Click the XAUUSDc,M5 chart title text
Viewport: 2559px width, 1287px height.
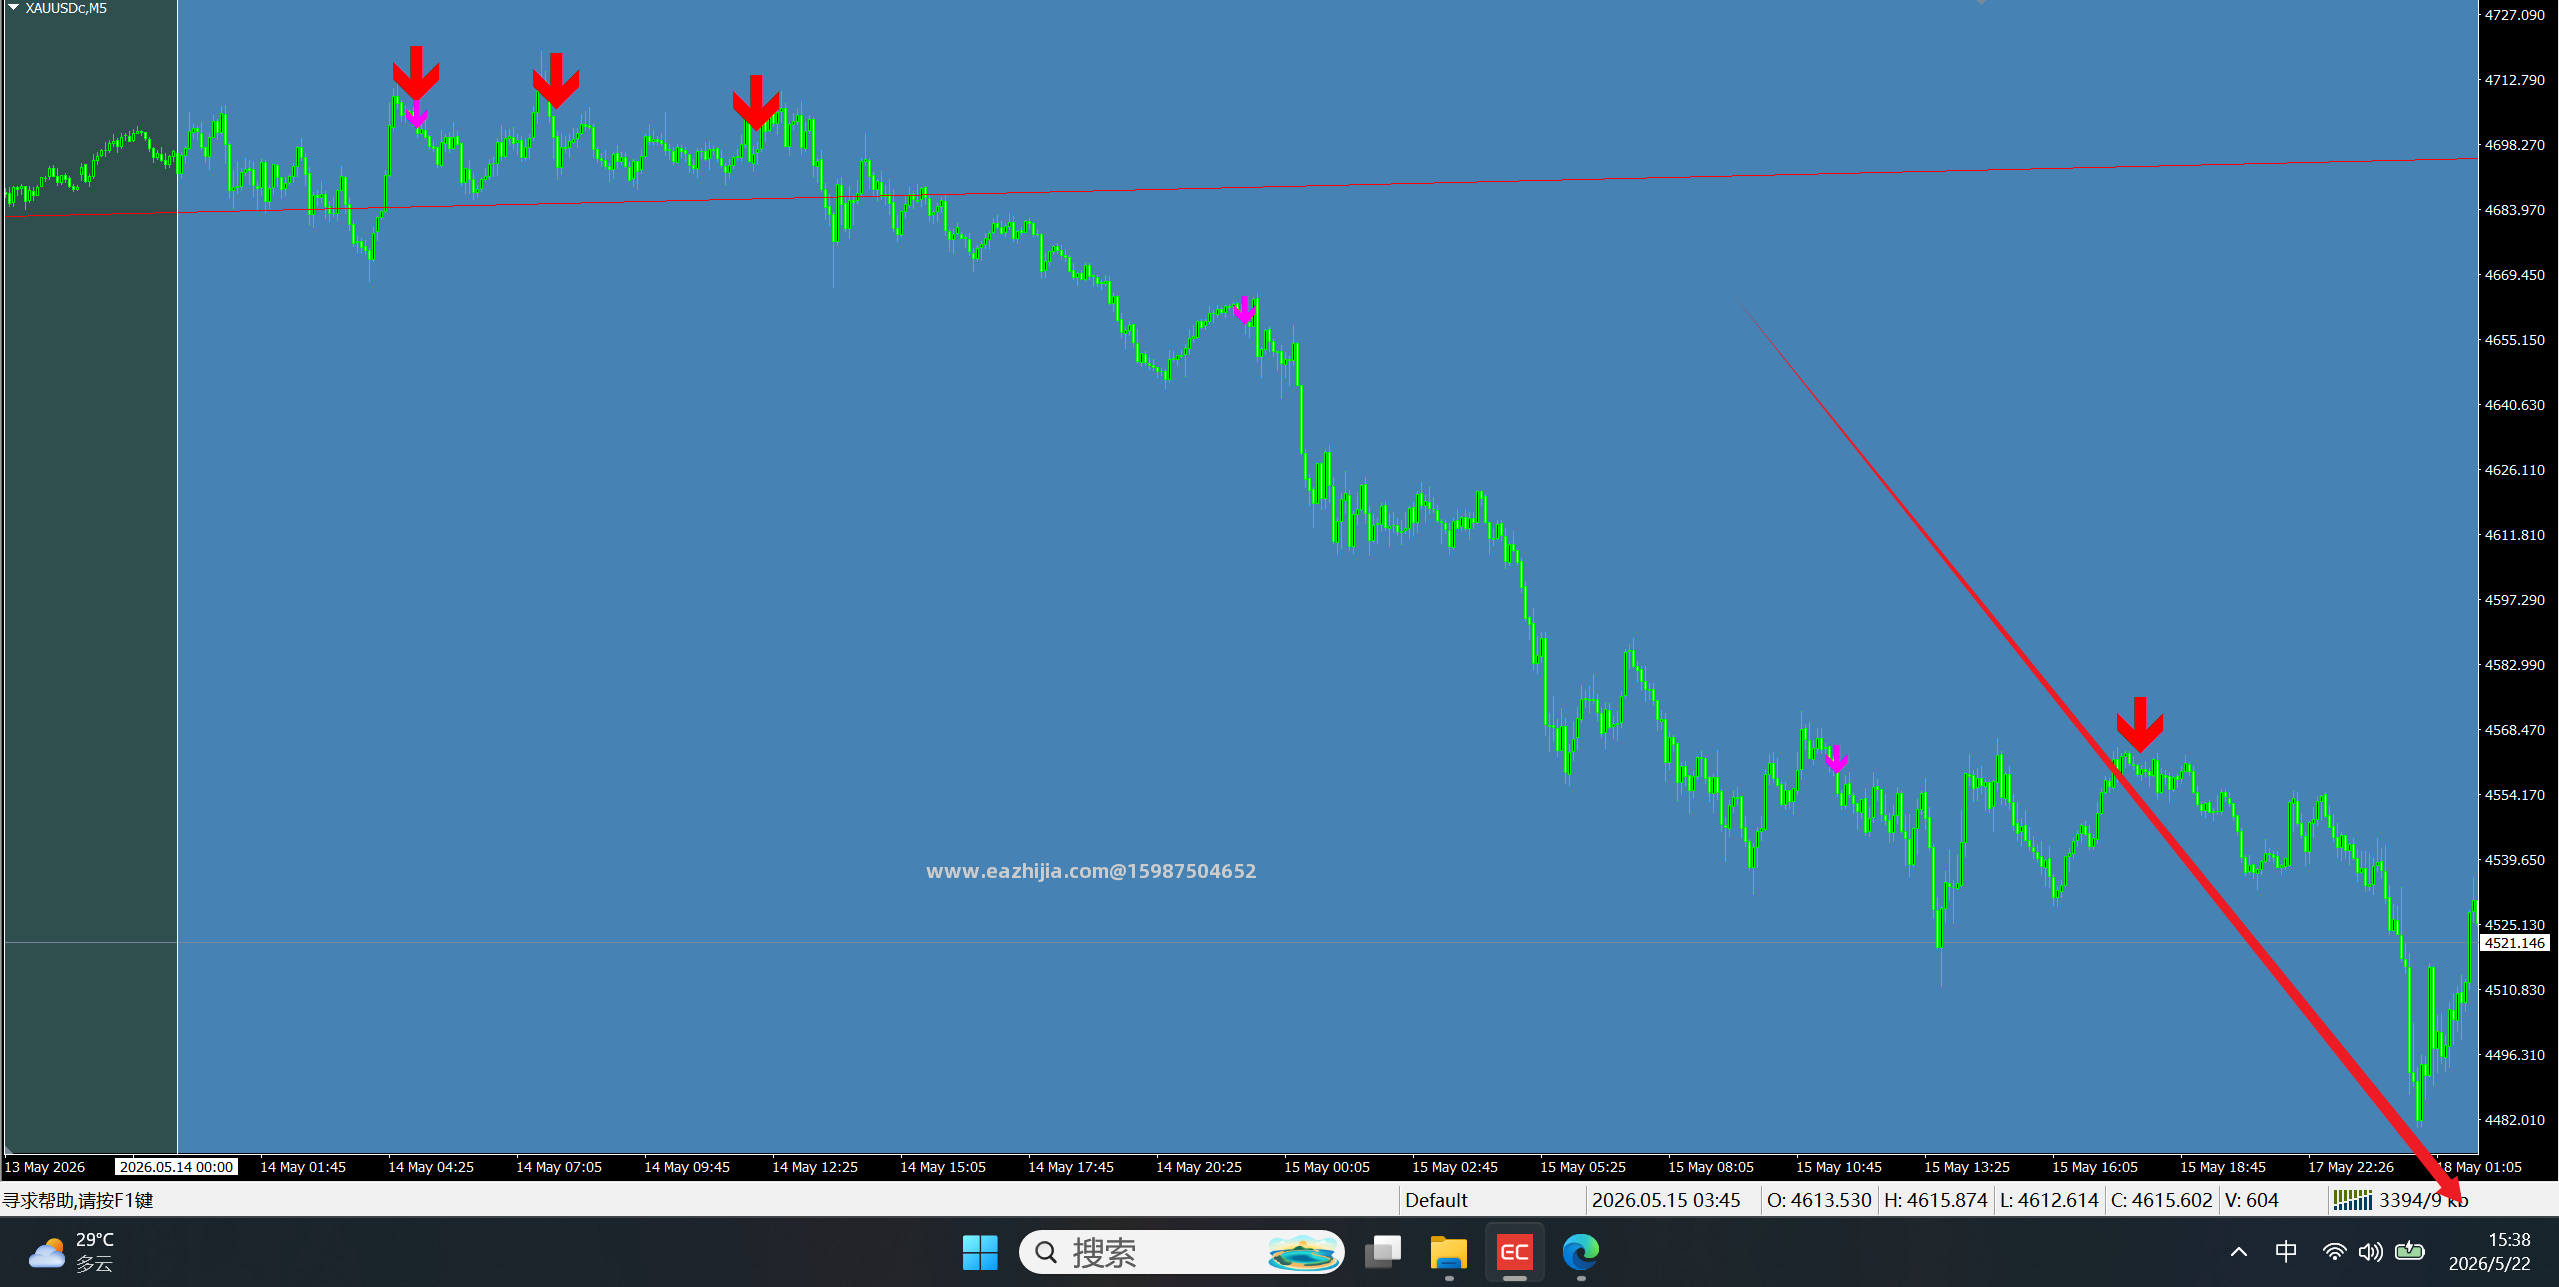coord(66,8)
